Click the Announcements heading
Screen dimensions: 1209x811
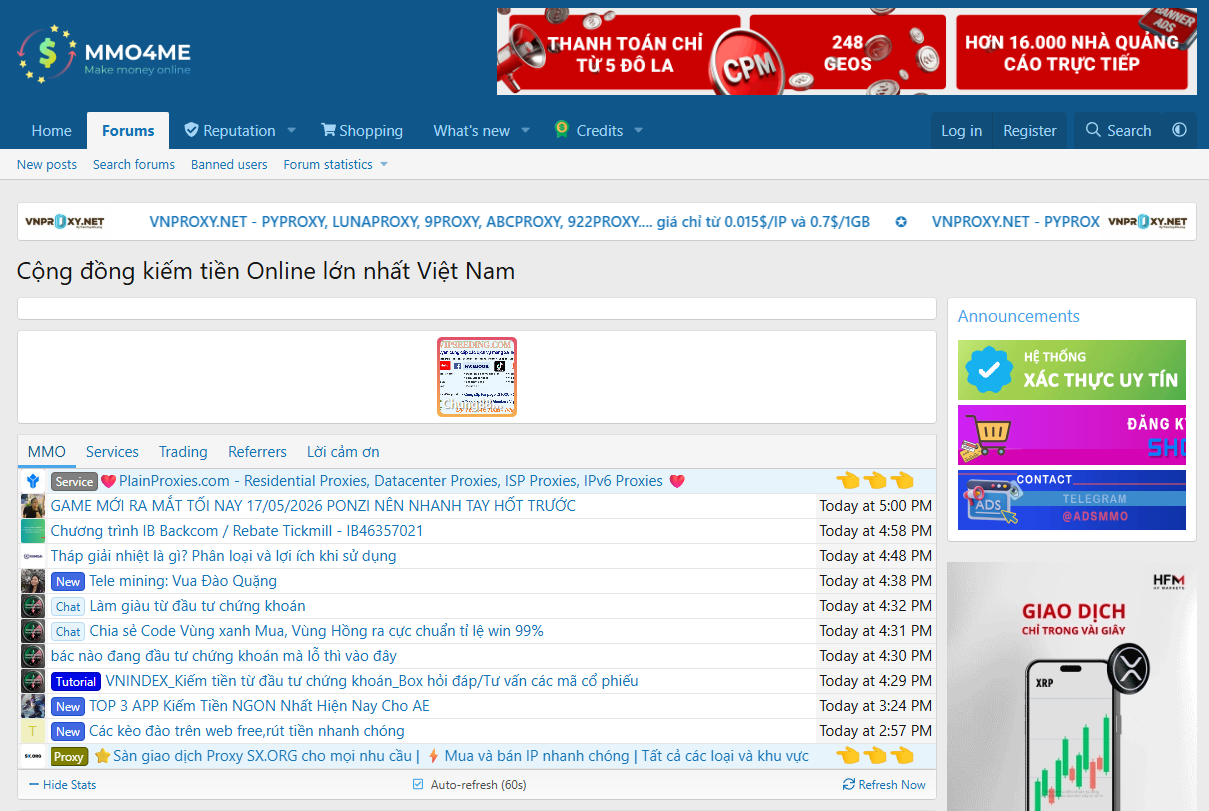1018,316
